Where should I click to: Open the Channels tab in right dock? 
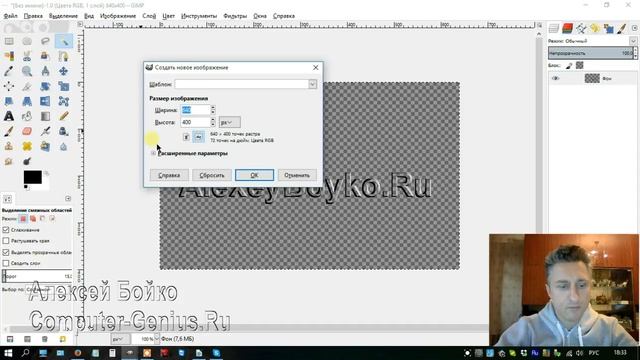(x=567, y=28)
